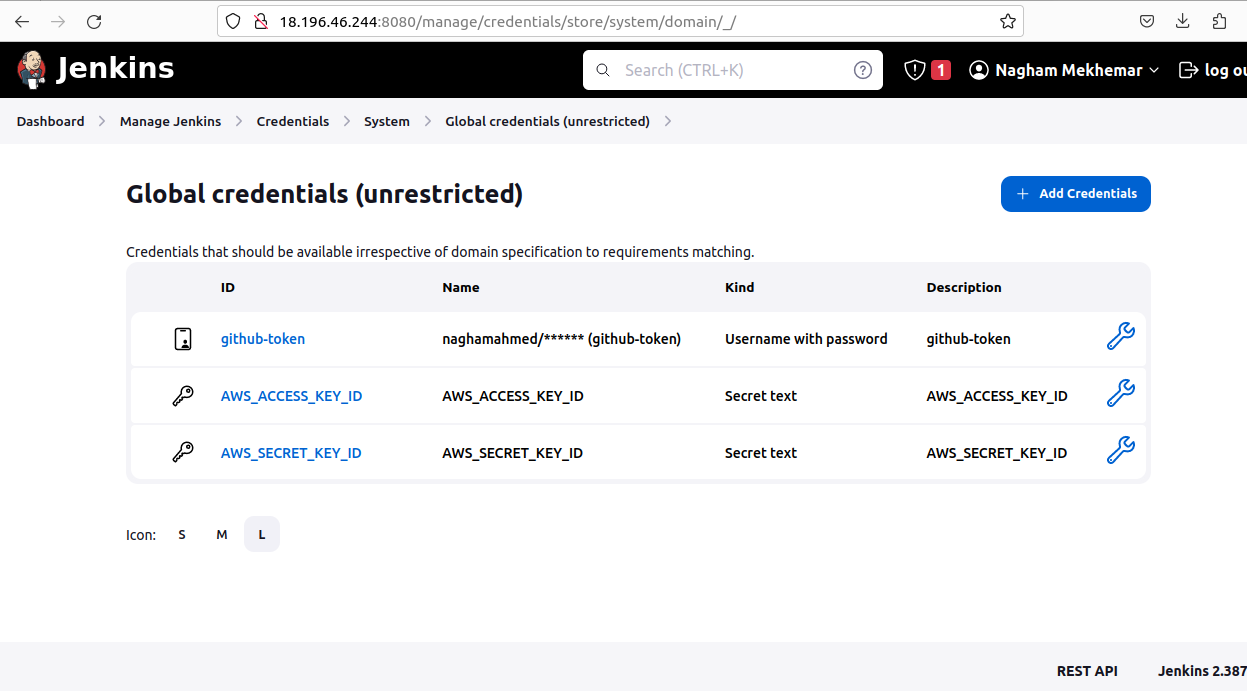The image size is (1247, 691).
Task: Click the log out link text
Action: [1225, 70]
